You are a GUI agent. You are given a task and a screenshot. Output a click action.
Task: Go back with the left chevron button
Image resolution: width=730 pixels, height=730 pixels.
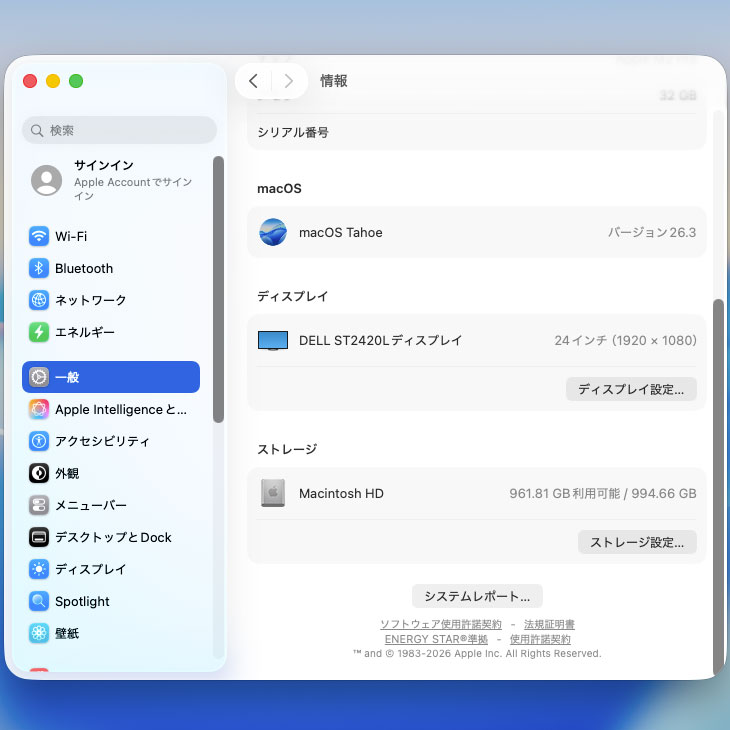253,81
